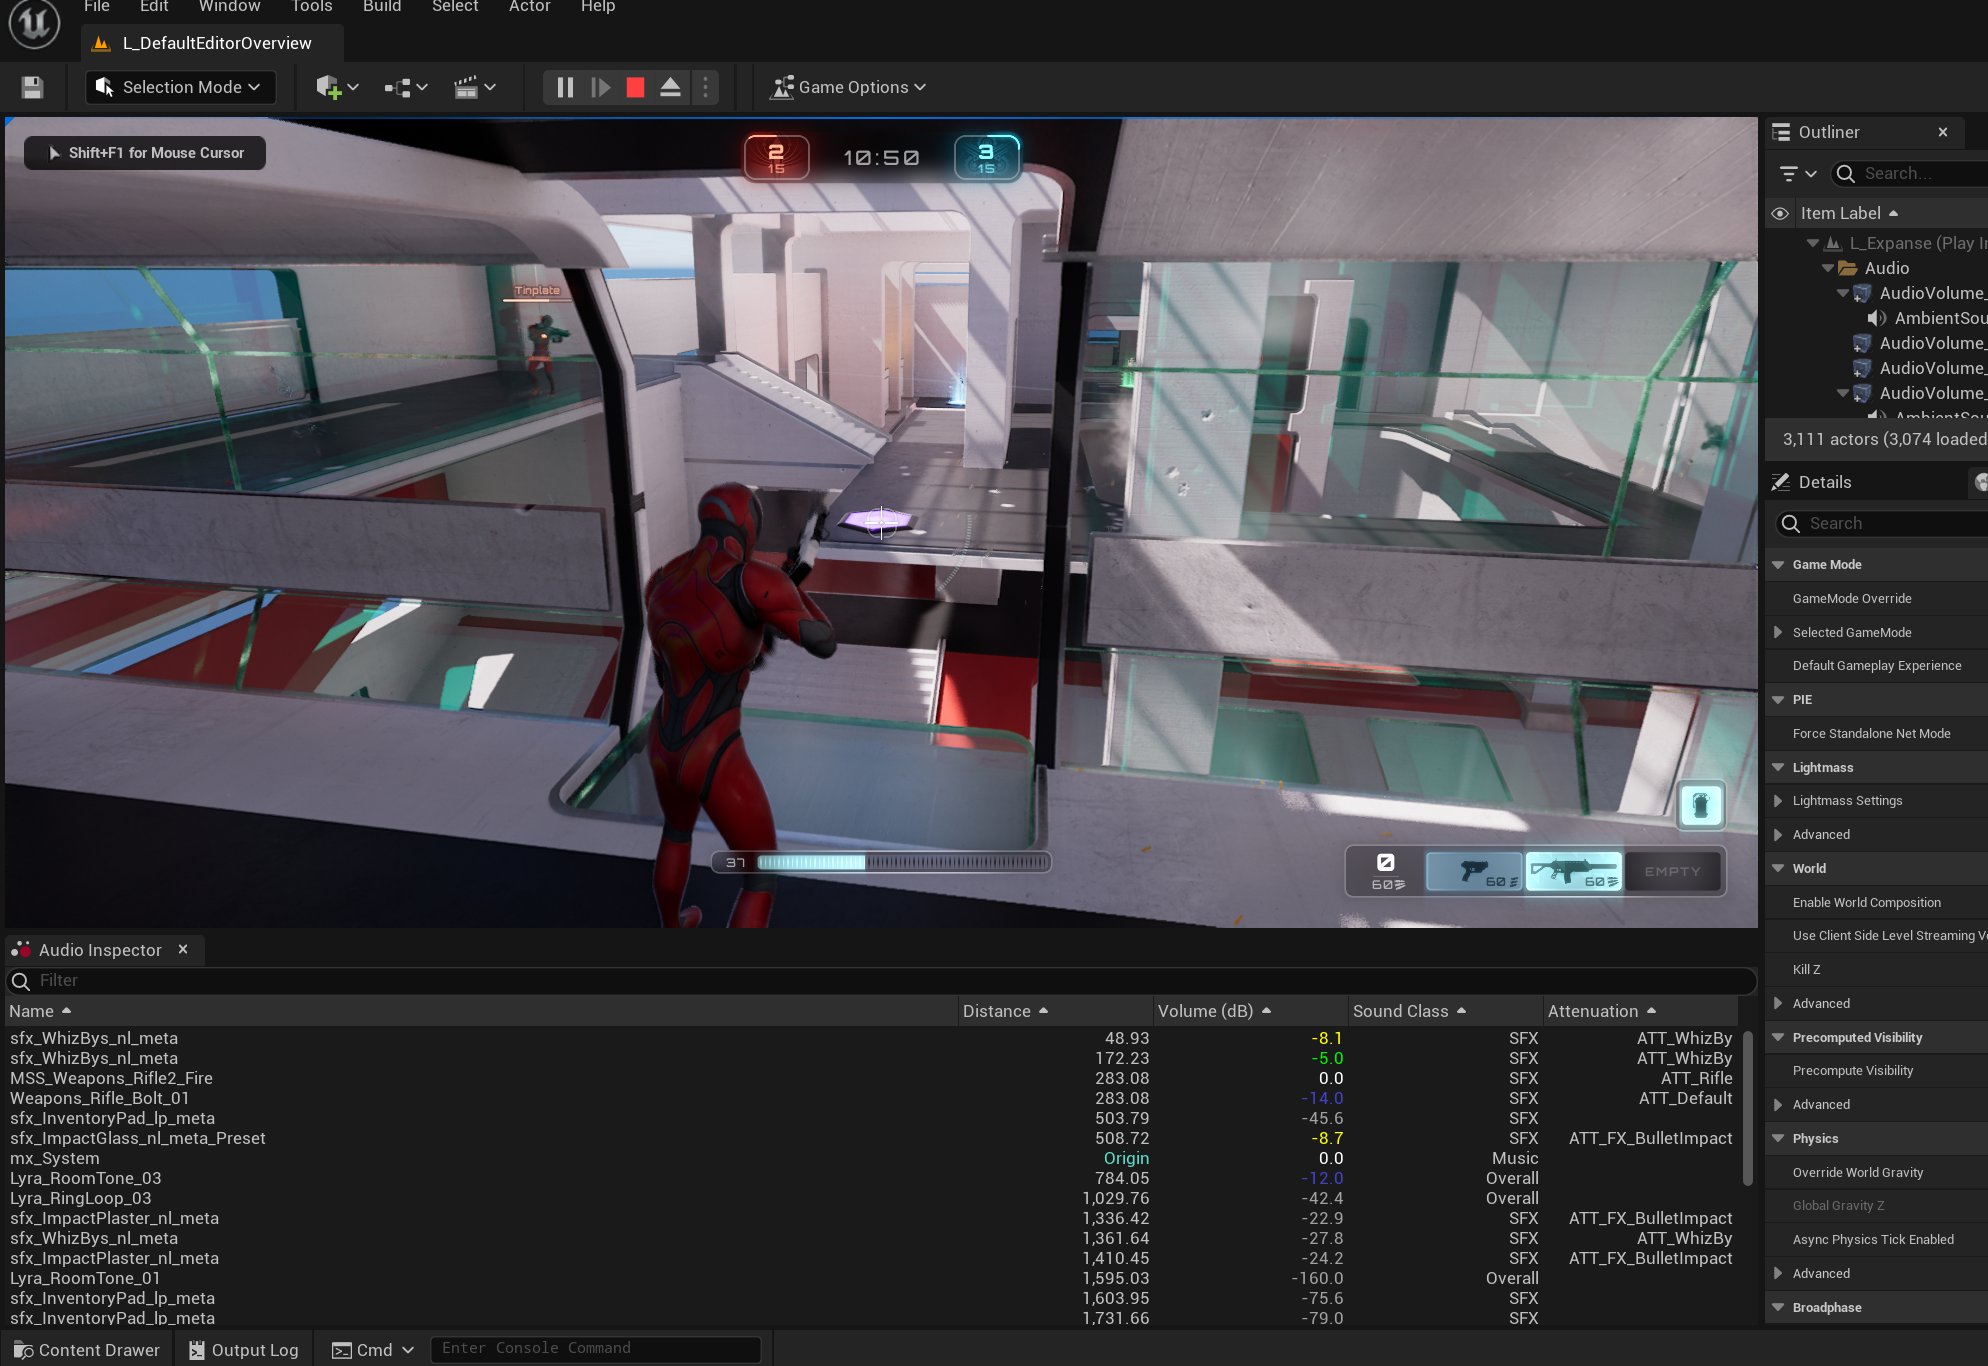Stop the play session with the red square
This screenshot has height=1366, width=1988.
635,88
